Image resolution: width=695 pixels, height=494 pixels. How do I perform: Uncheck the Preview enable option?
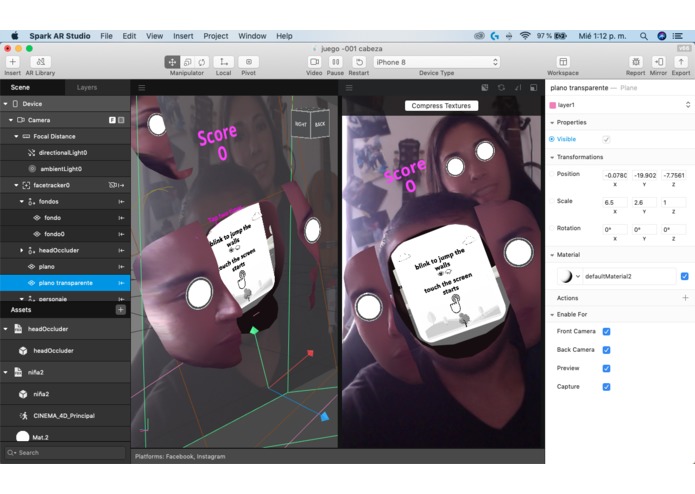point(606,368)
